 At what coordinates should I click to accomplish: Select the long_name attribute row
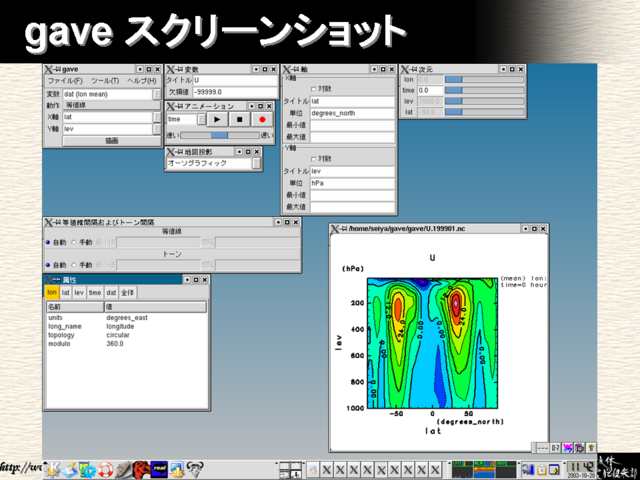127,327
